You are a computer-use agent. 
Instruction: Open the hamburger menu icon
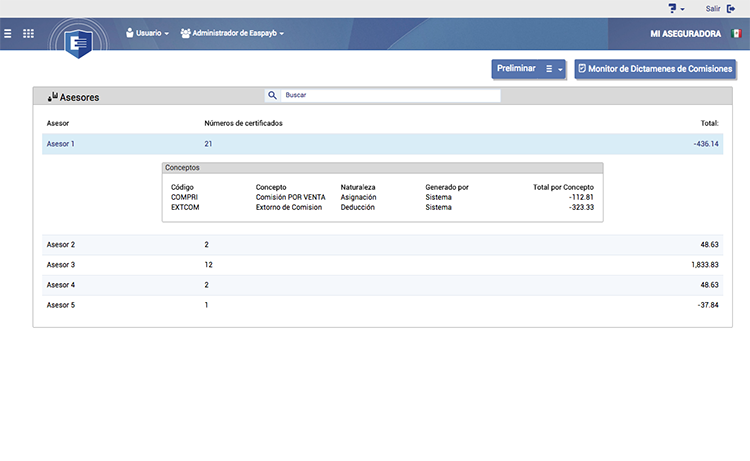[x=8, y=33]
